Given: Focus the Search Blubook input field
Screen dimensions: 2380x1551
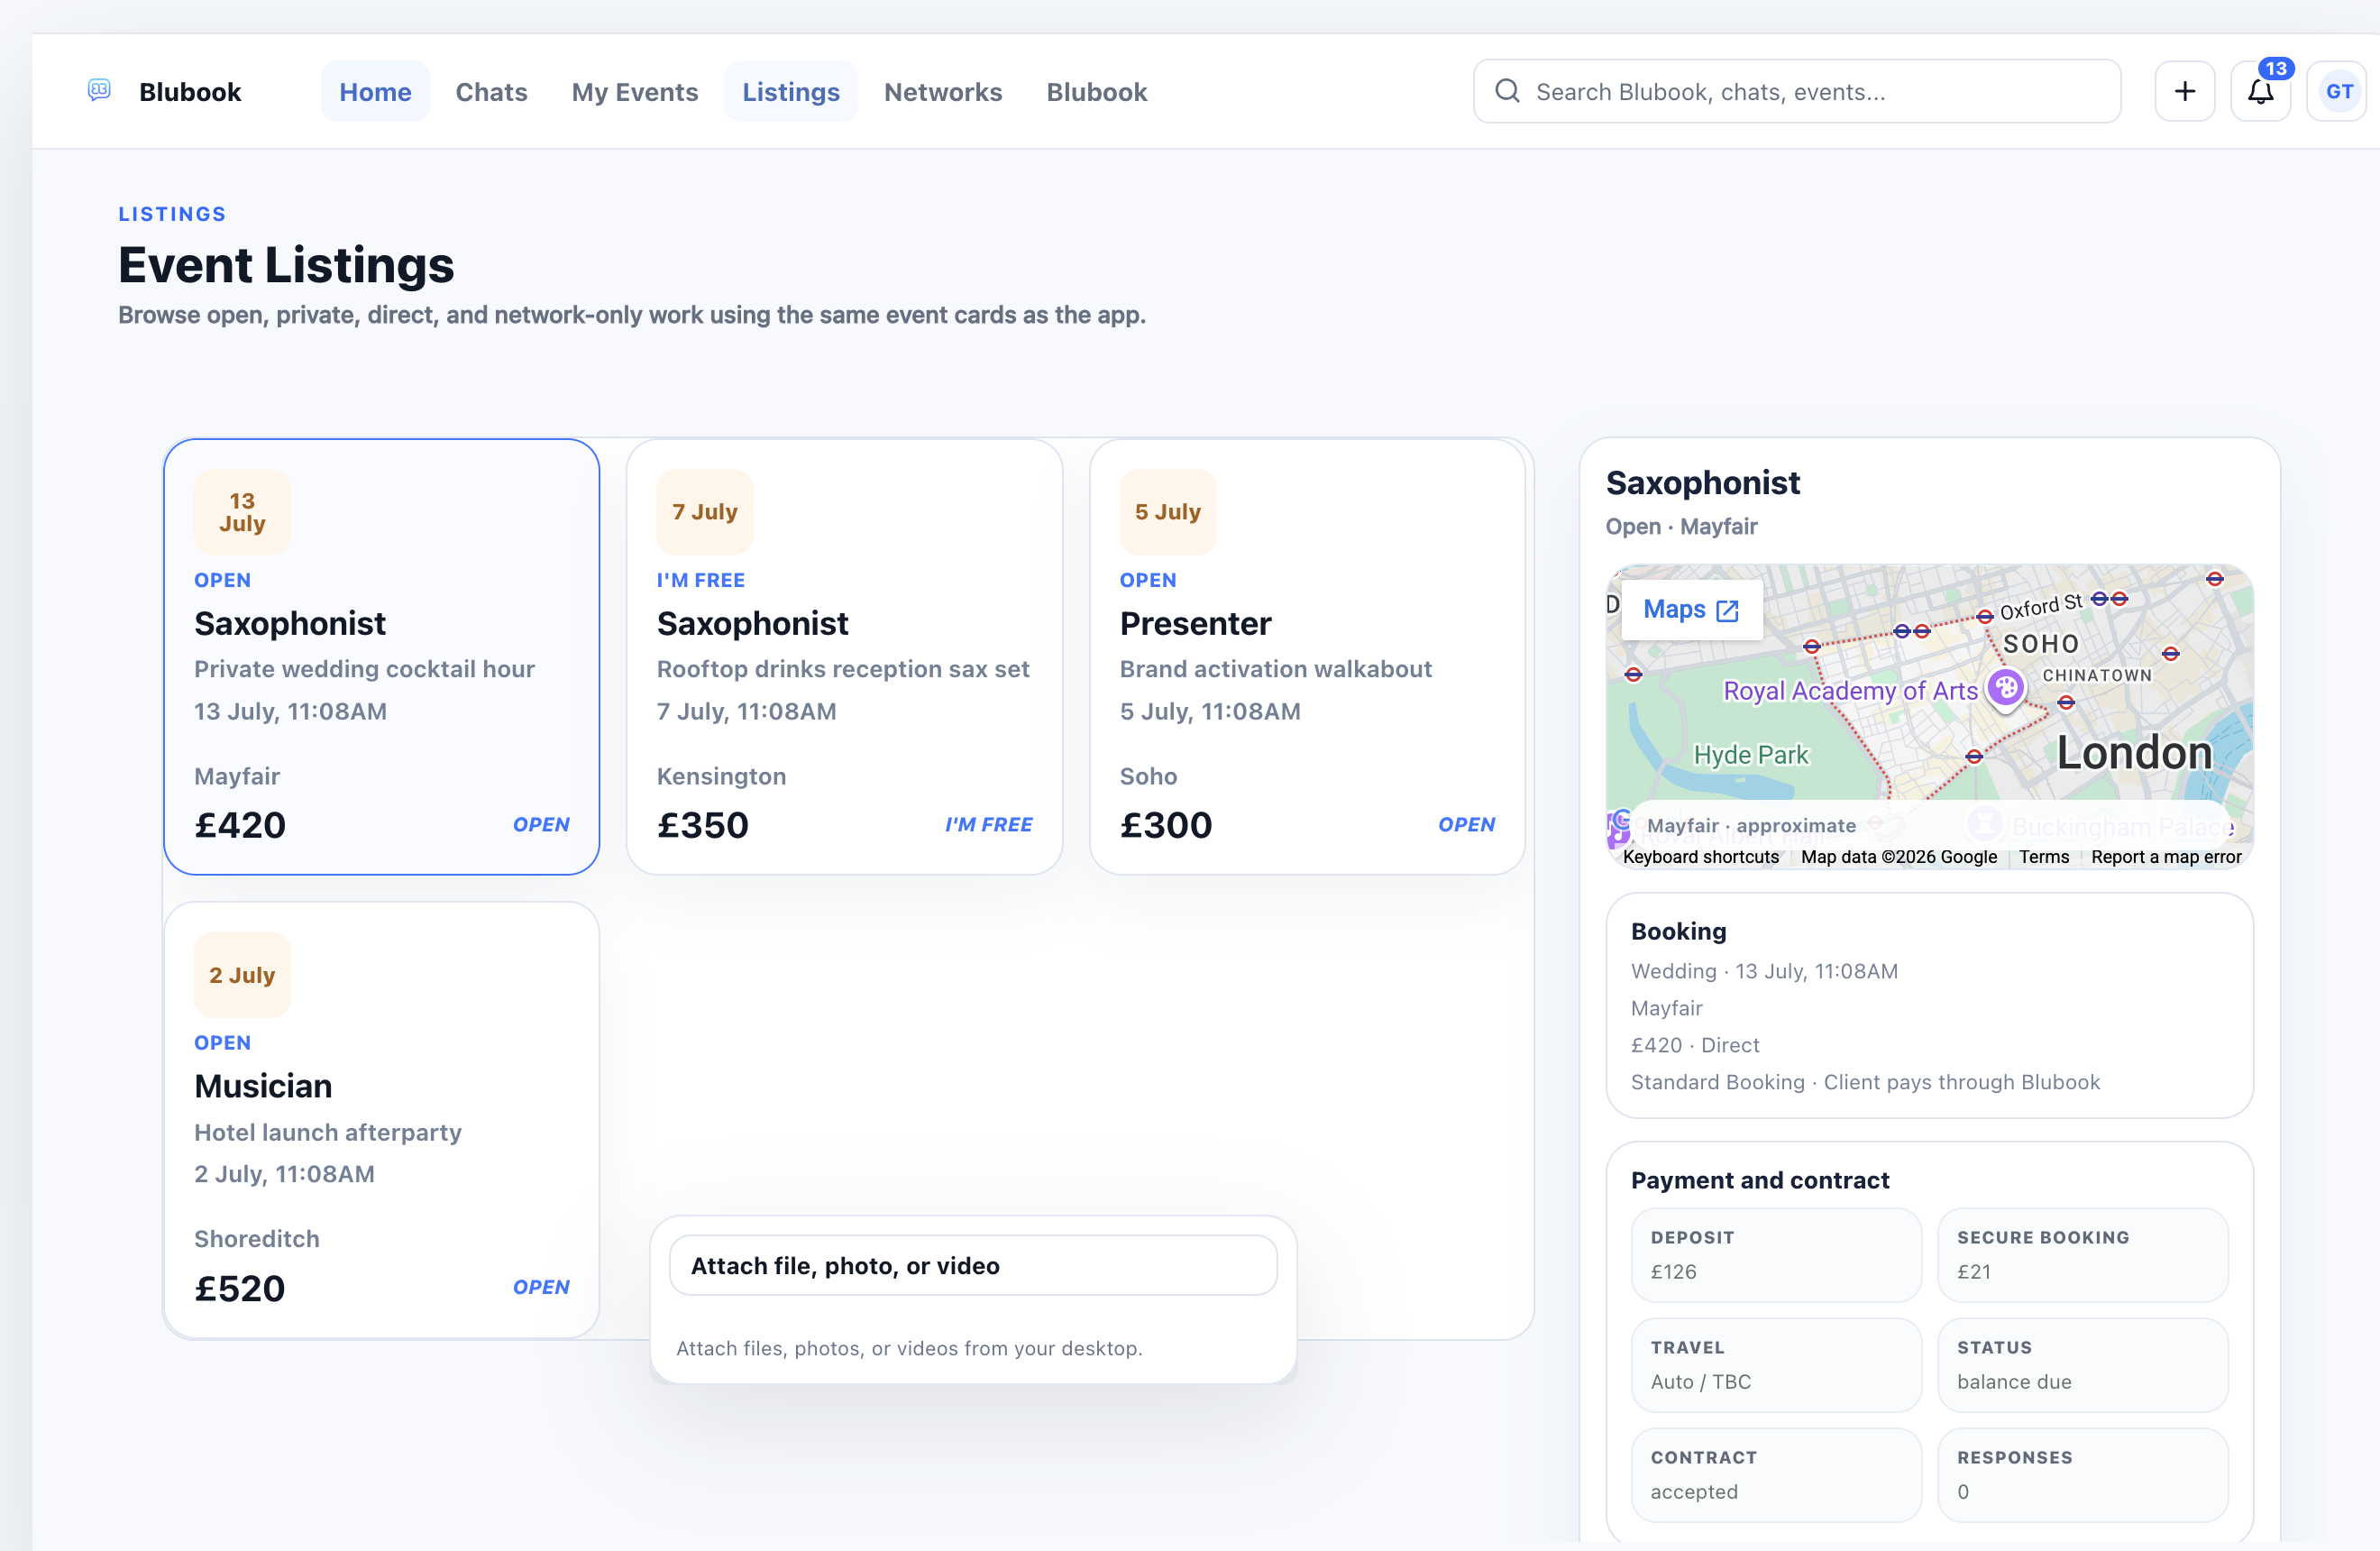Looking at the screenshot, I should pyautogui.click(x=1796, y=91).
